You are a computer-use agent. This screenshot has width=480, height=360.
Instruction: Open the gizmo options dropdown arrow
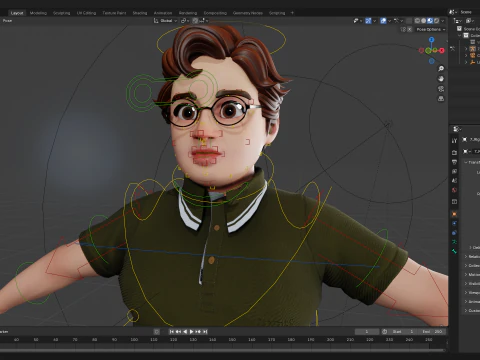click(x=374, y=21)
